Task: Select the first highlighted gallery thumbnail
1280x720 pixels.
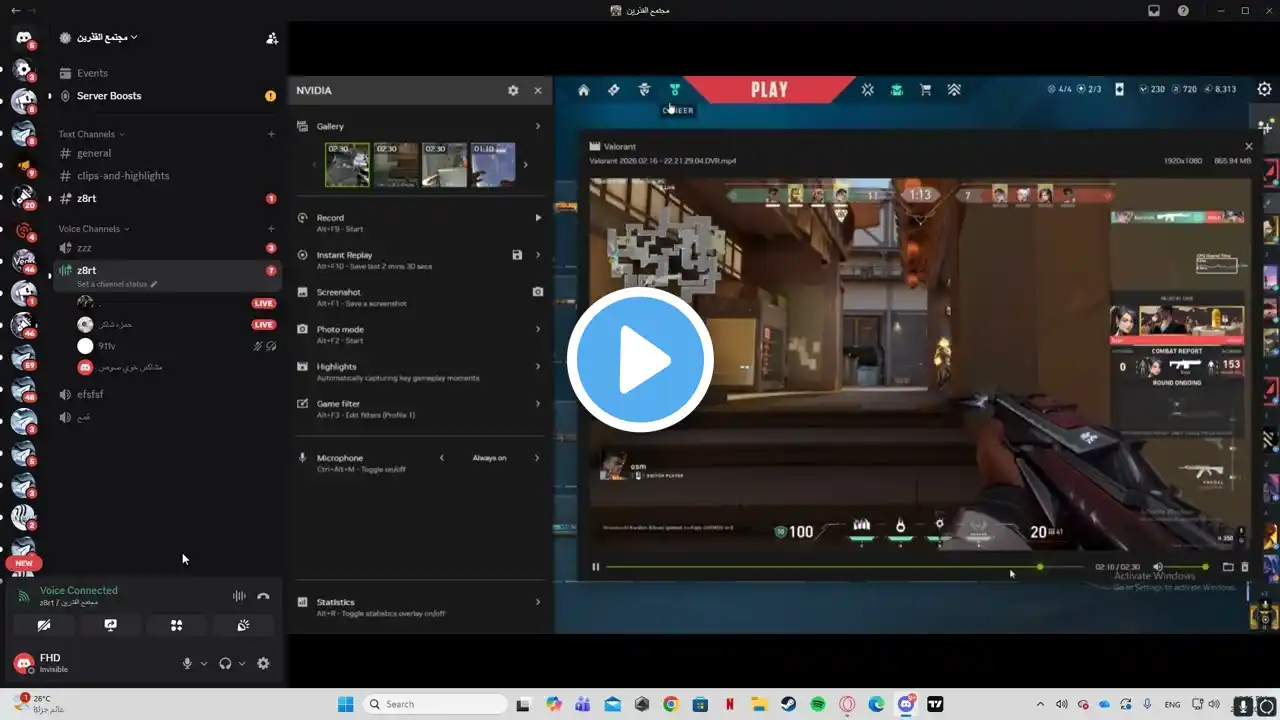Action: [347, 164]
